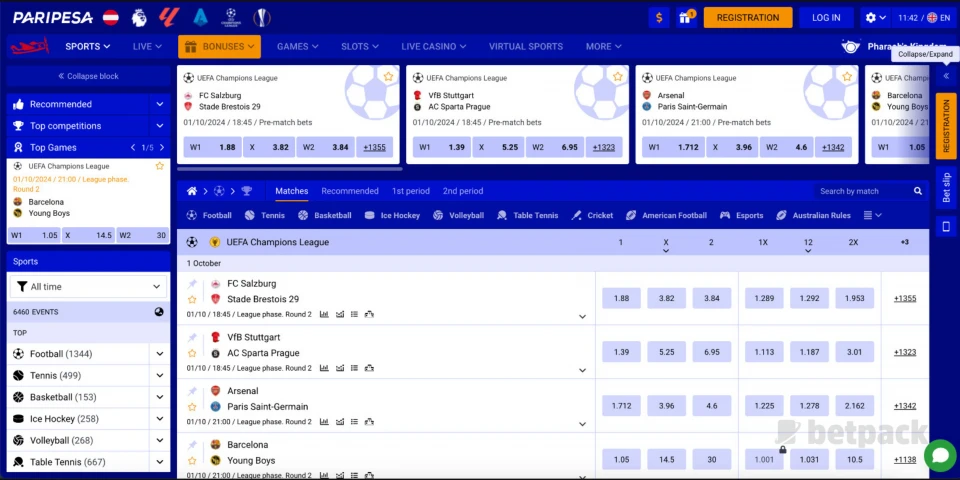Expand the Football sports category
Image resolution: width=960 pixels, height=480 pixels.
point(159,354)
